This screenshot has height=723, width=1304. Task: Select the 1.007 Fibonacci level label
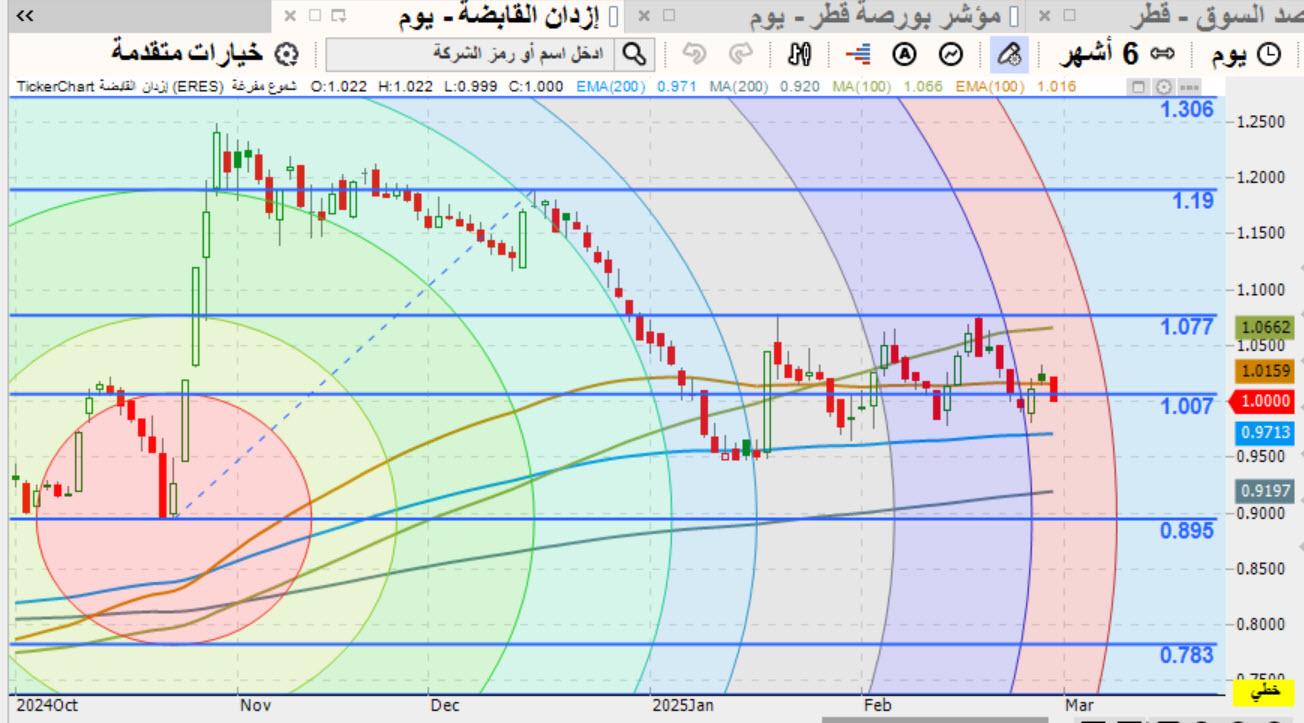tap(1187, 405)
